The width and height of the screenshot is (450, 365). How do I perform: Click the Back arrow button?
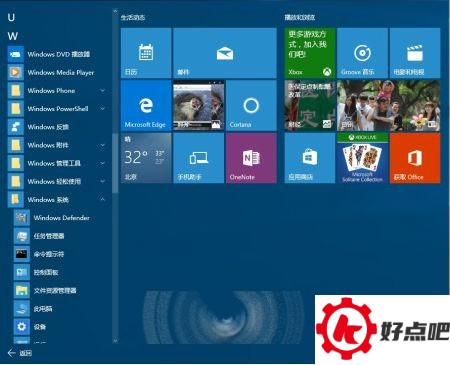12,353
